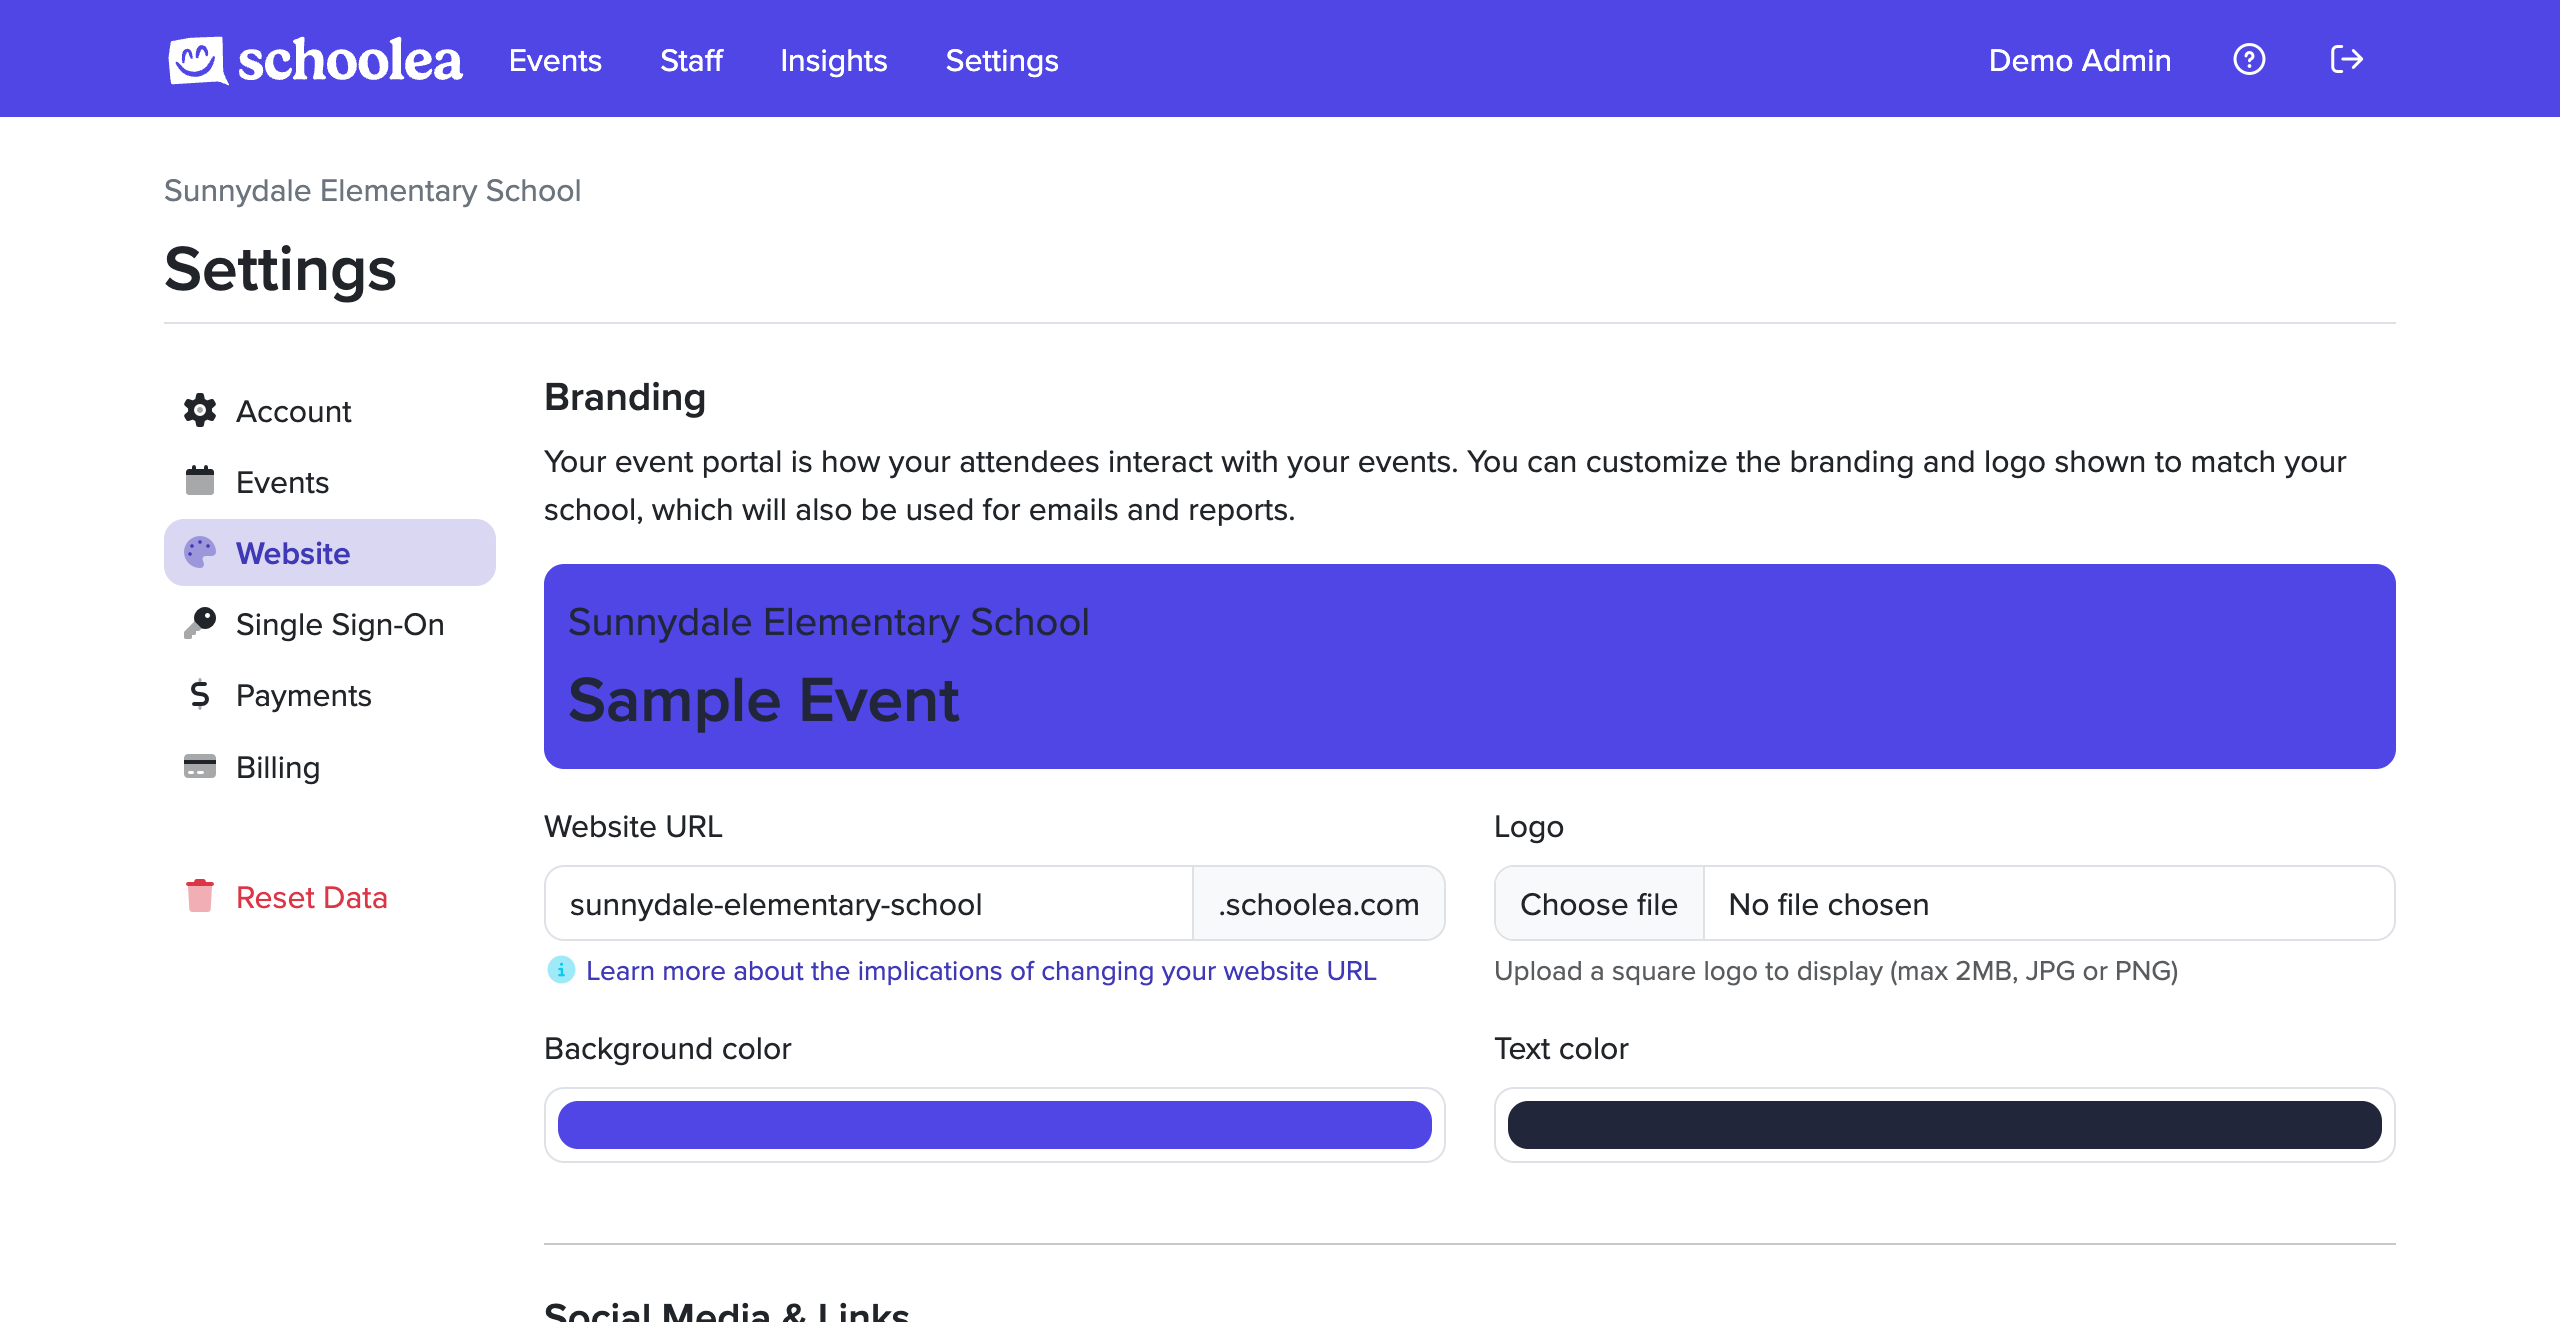Click the credit card icon for Billing
2560x1322 pixels.
pyautogui.click(x=200, y=766)
